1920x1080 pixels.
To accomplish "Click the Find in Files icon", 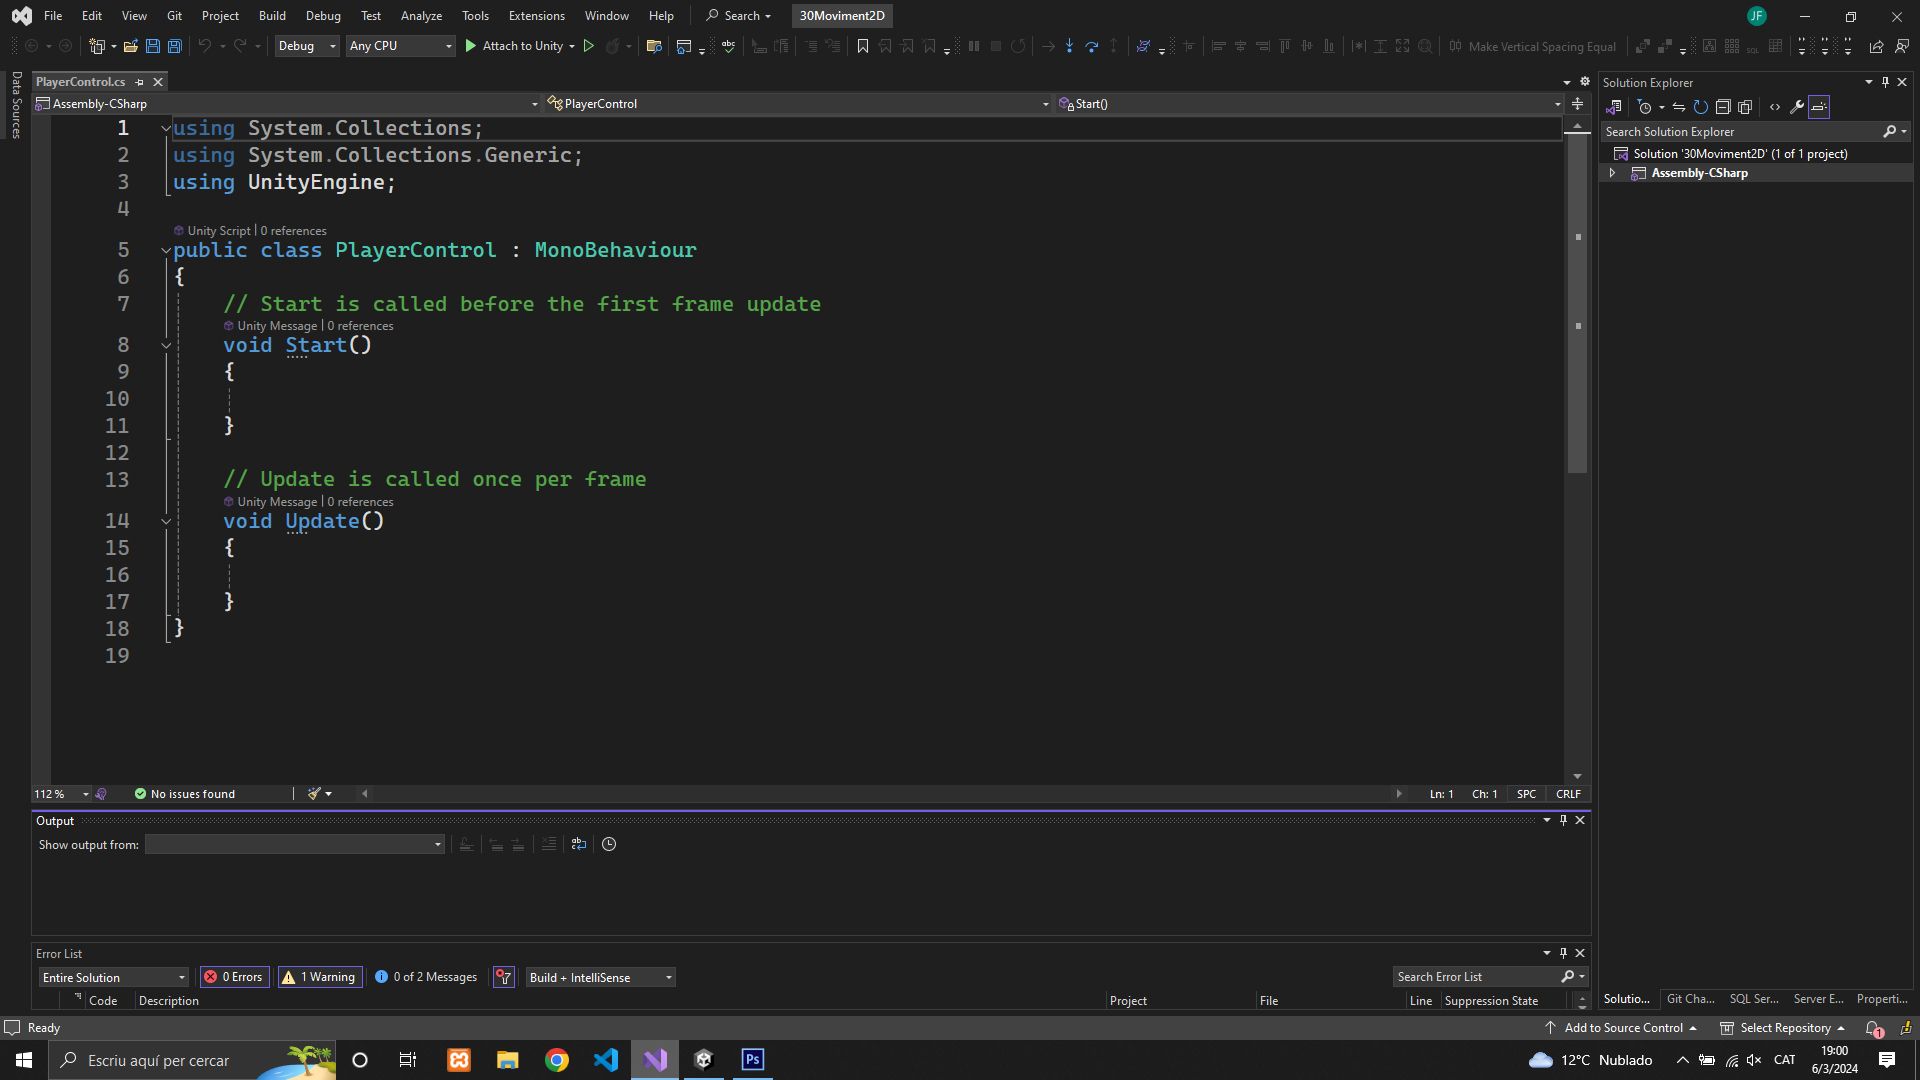I will coord(654,46).
